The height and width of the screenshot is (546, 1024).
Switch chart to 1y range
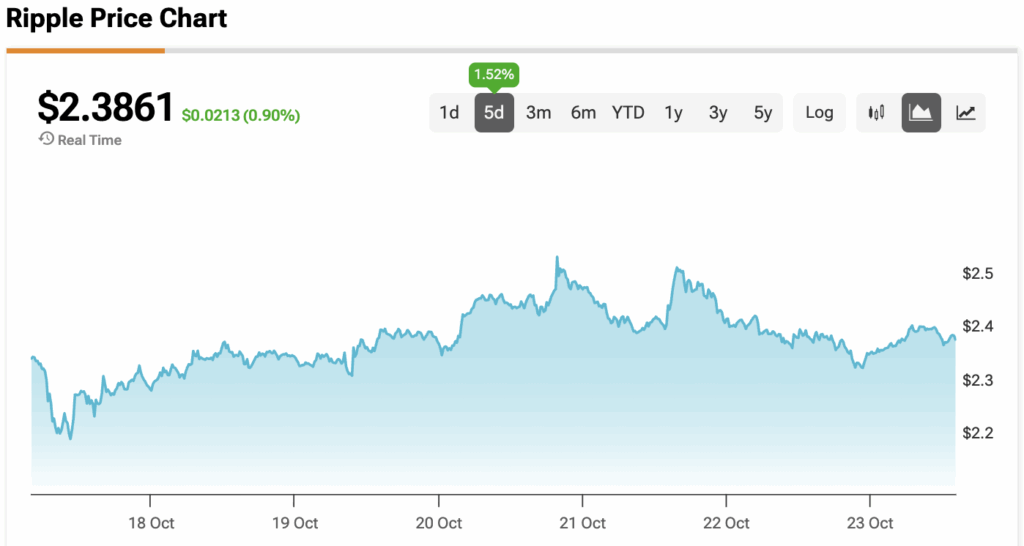click(673, 113)
